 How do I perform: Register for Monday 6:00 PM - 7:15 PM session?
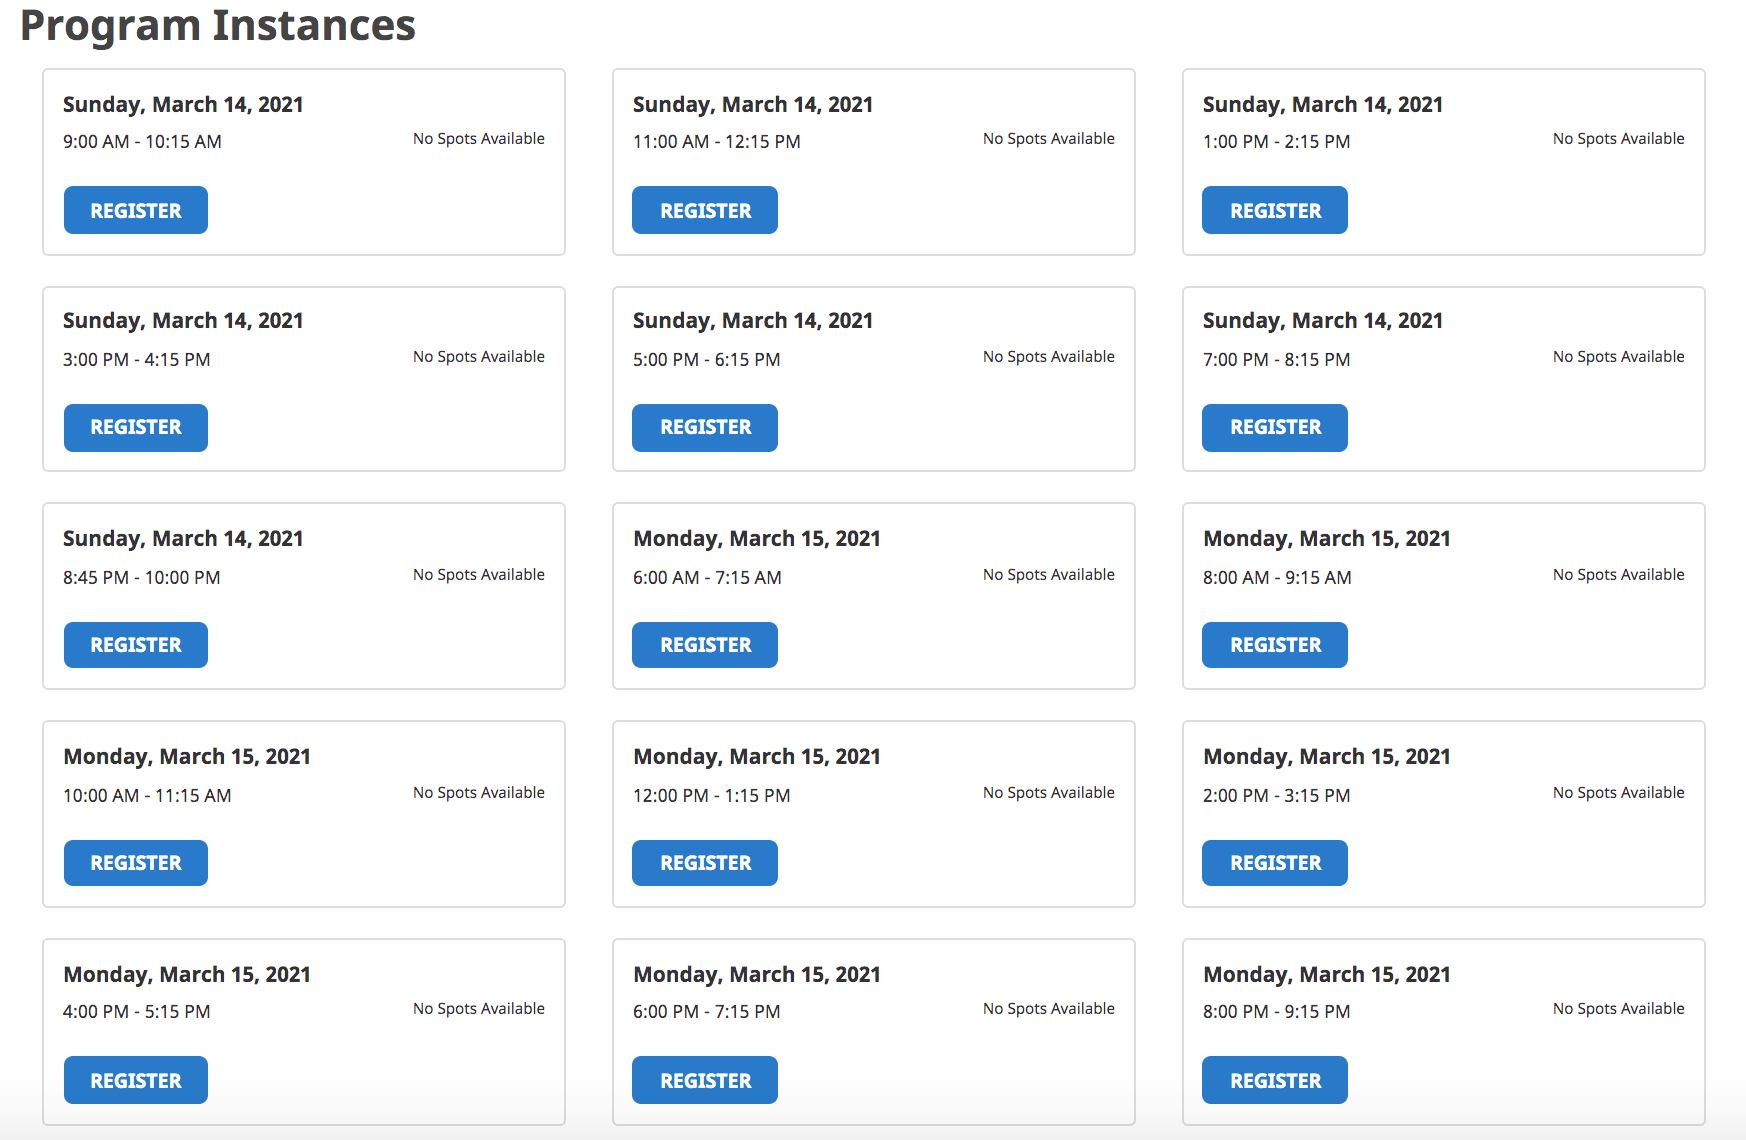pos(705,1080)
